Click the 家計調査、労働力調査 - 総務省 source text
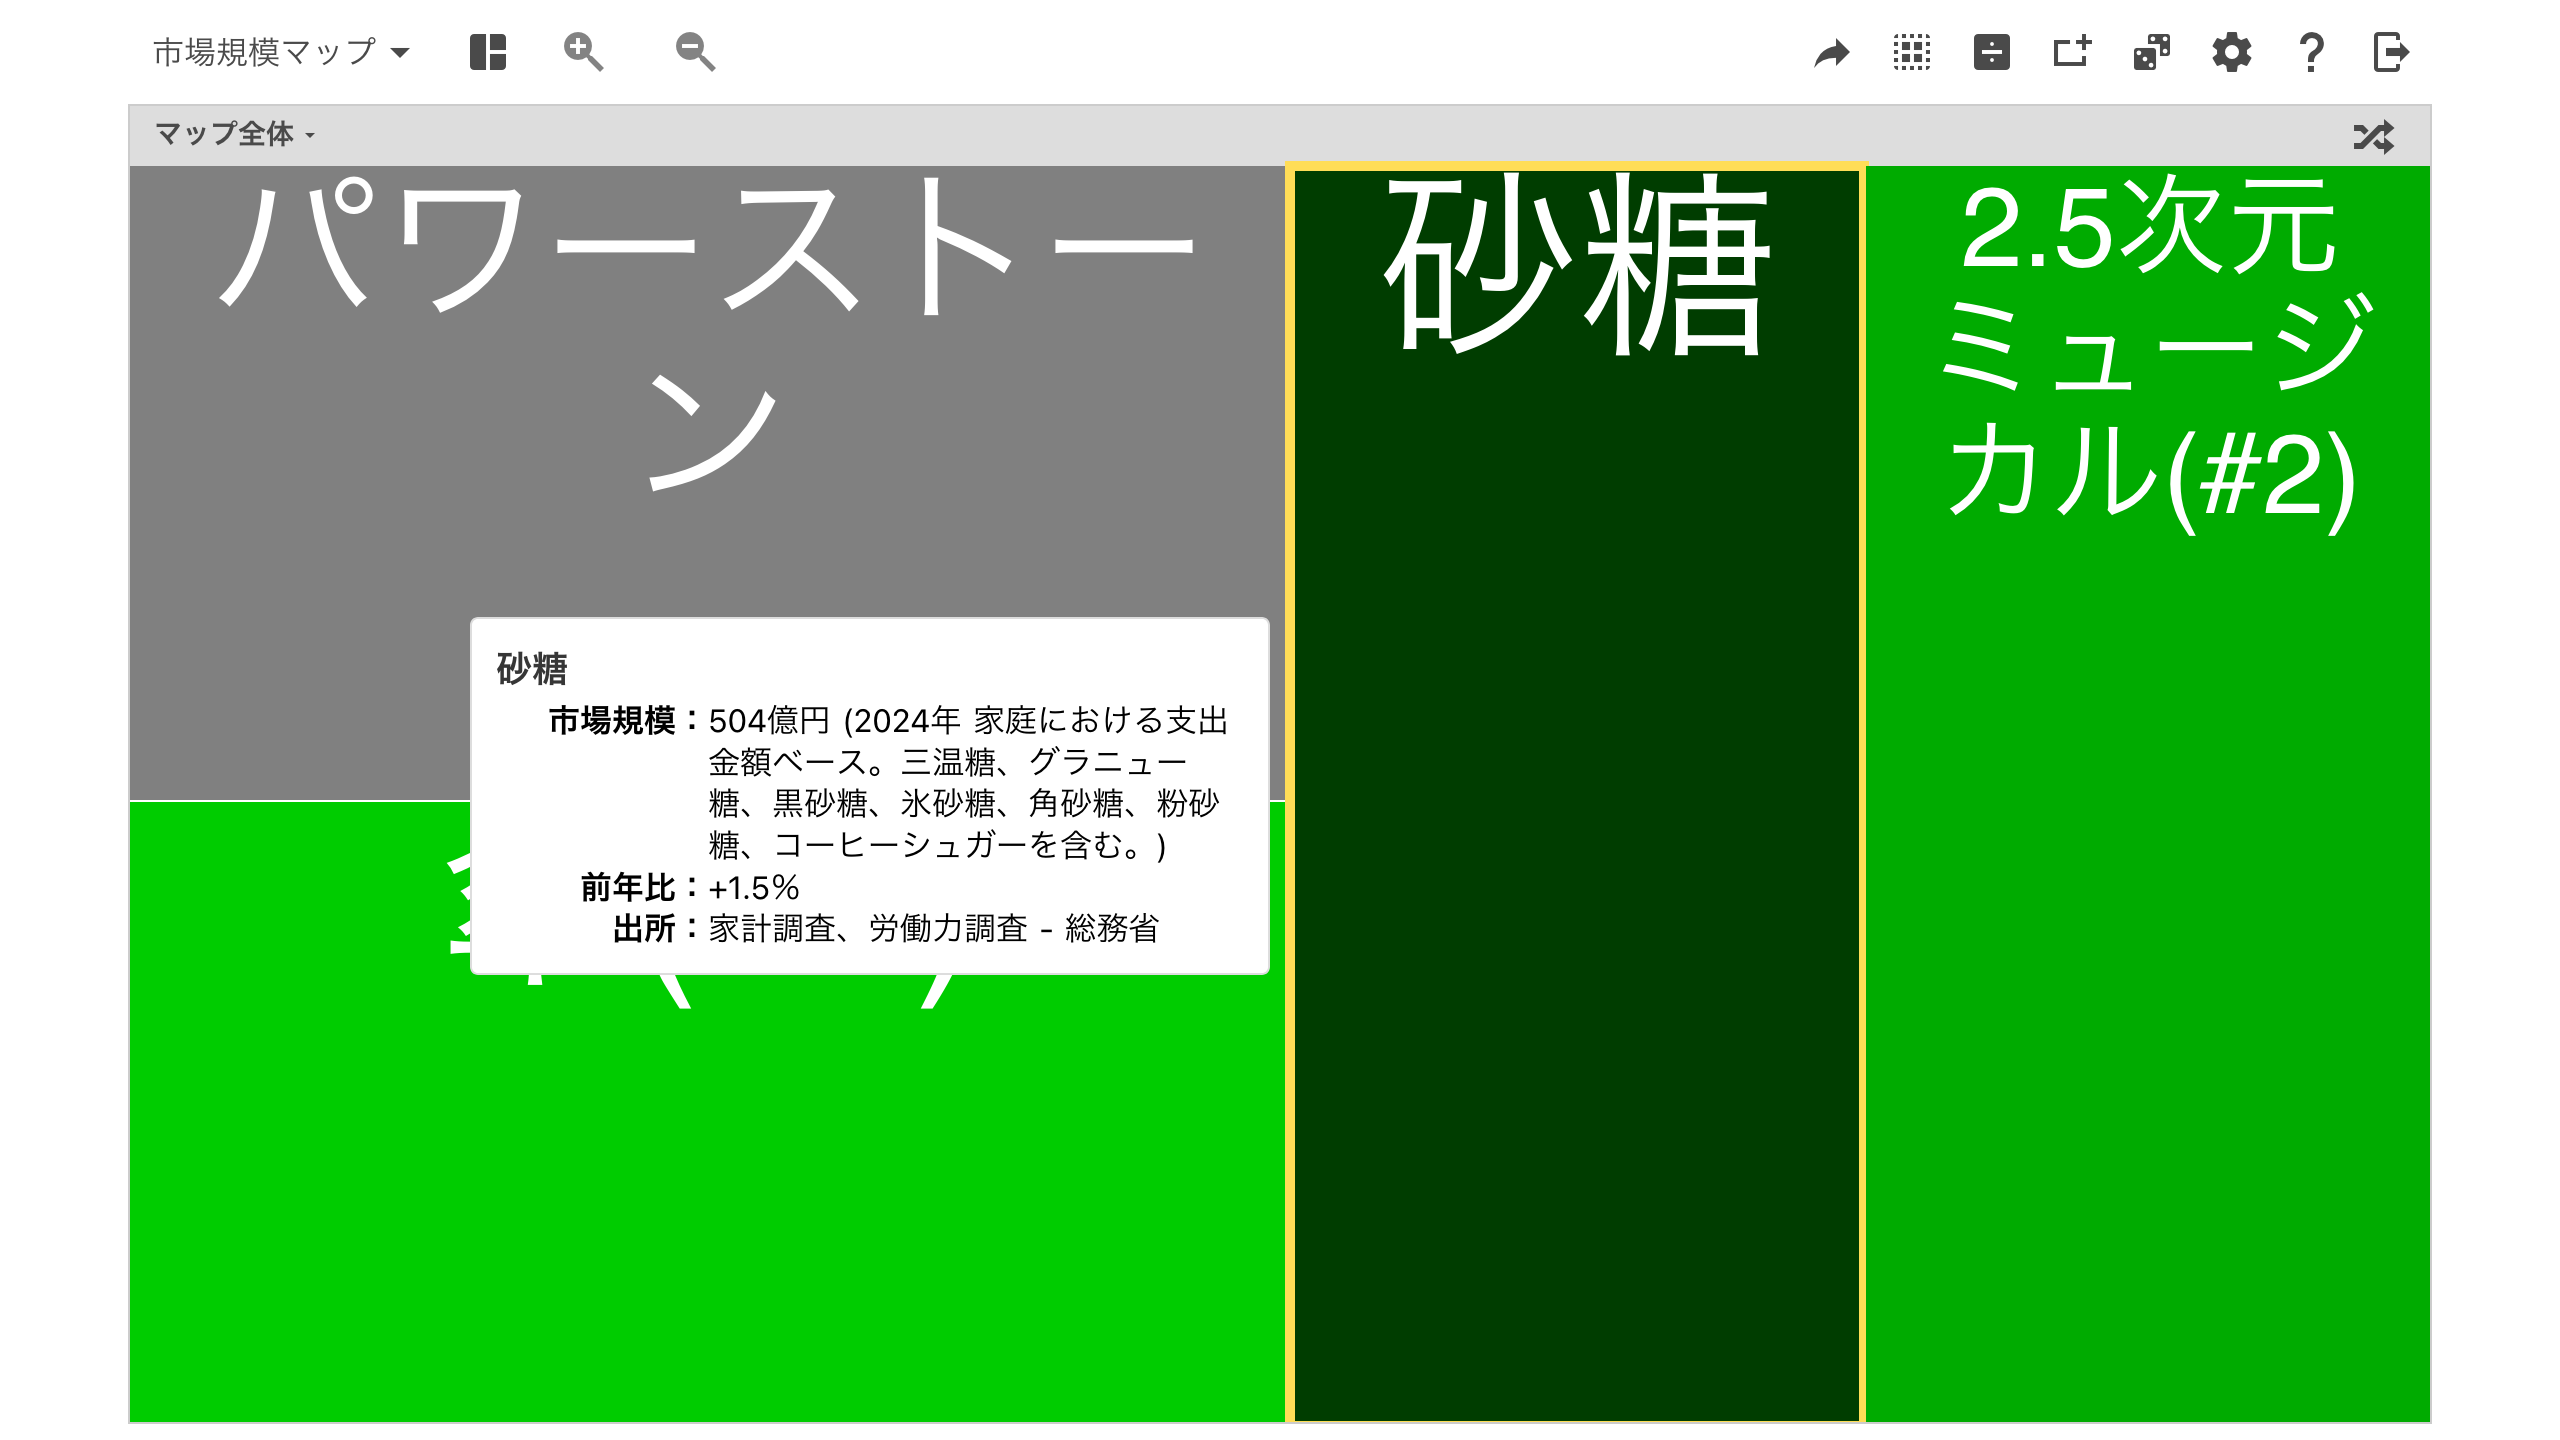Image resolution: width=2560 pixels, height=1440 pixels. click(934, 928)
